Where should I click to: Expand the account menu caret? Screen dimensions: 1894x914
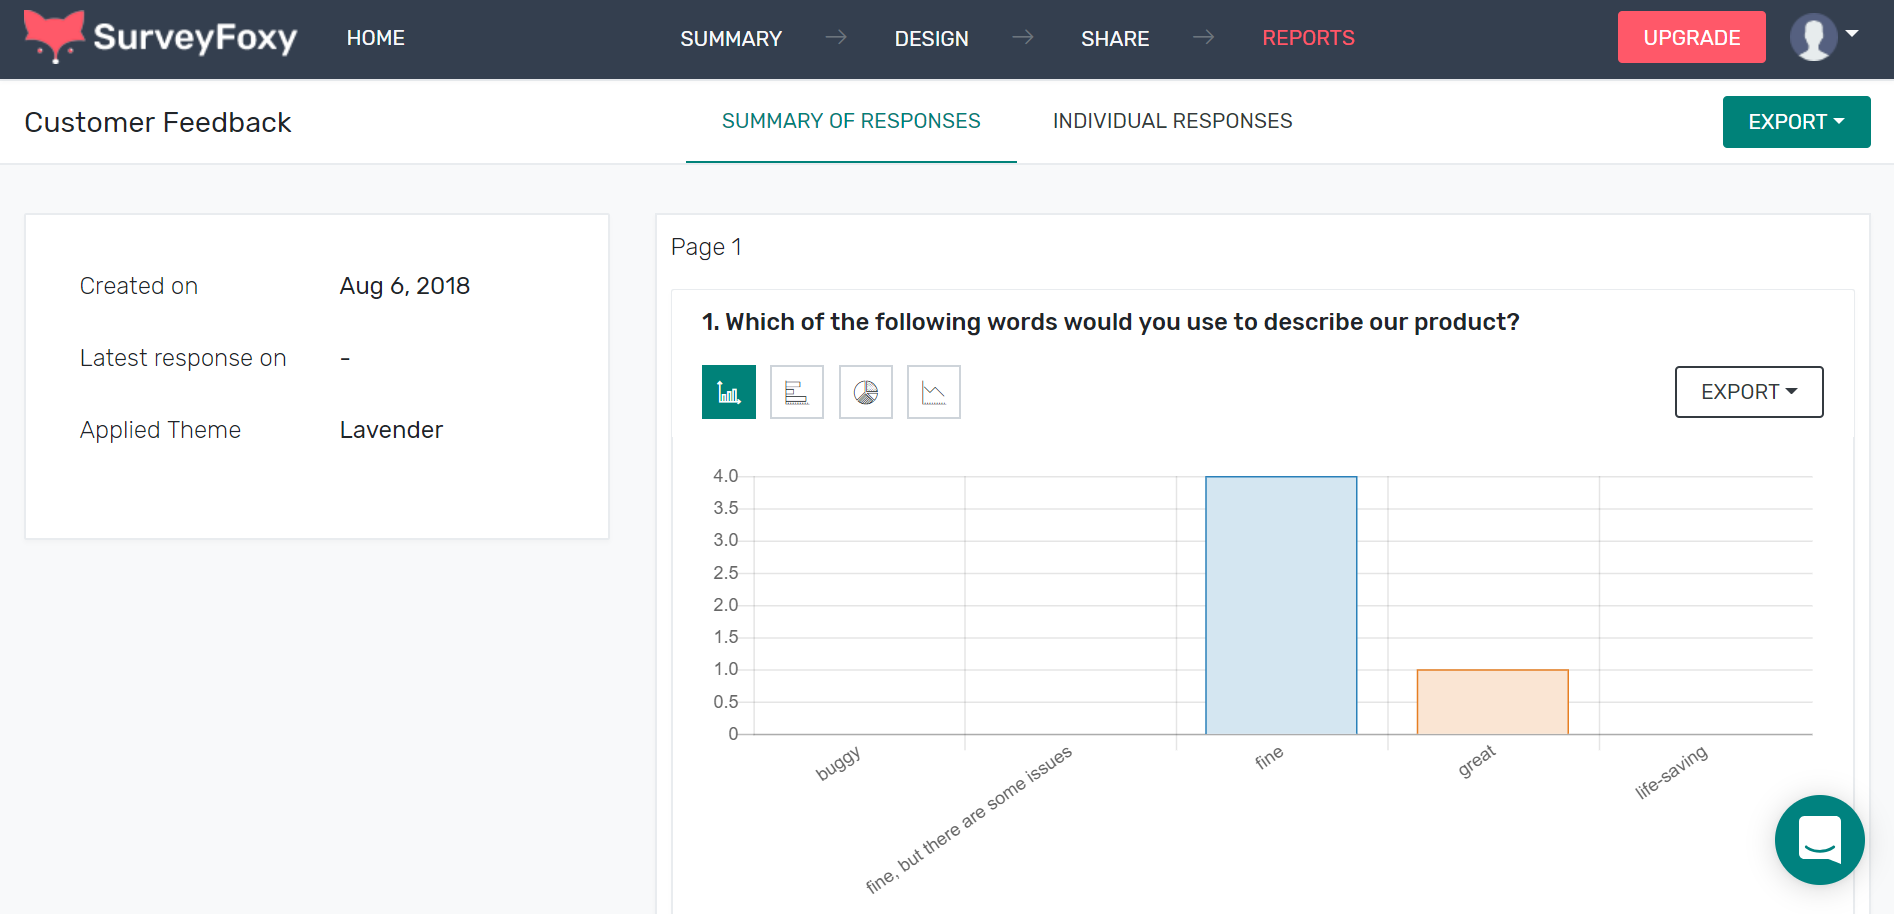click(1852, 34)
